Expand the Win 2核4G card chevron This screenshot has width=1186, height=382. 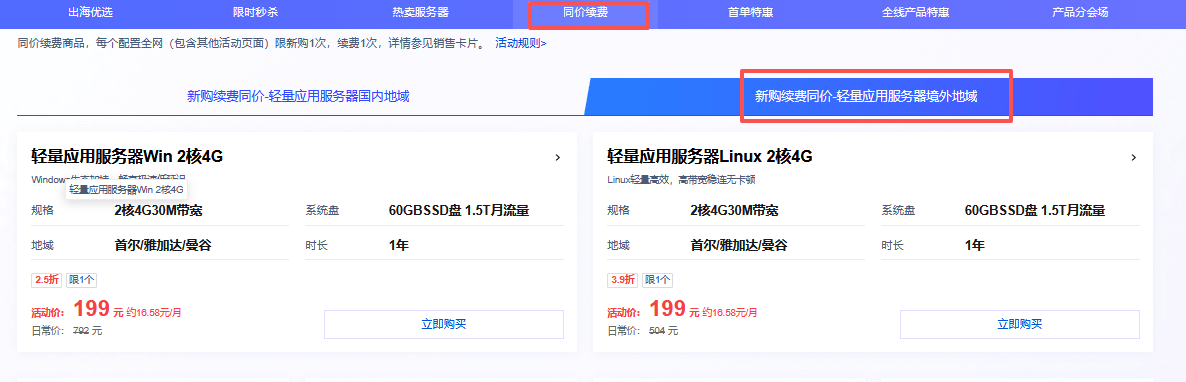557,157
